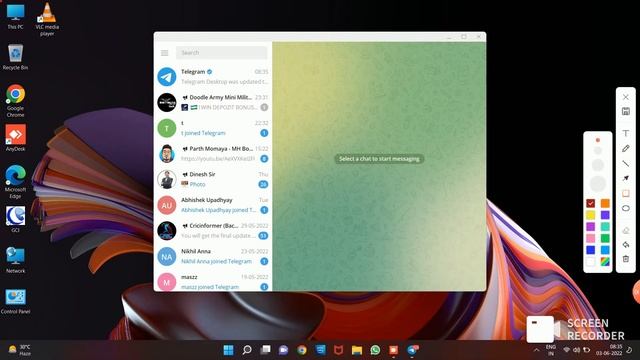Open the Telegram taskbar icon
Viewport: 640px width, 360px height.
[413, 350]
